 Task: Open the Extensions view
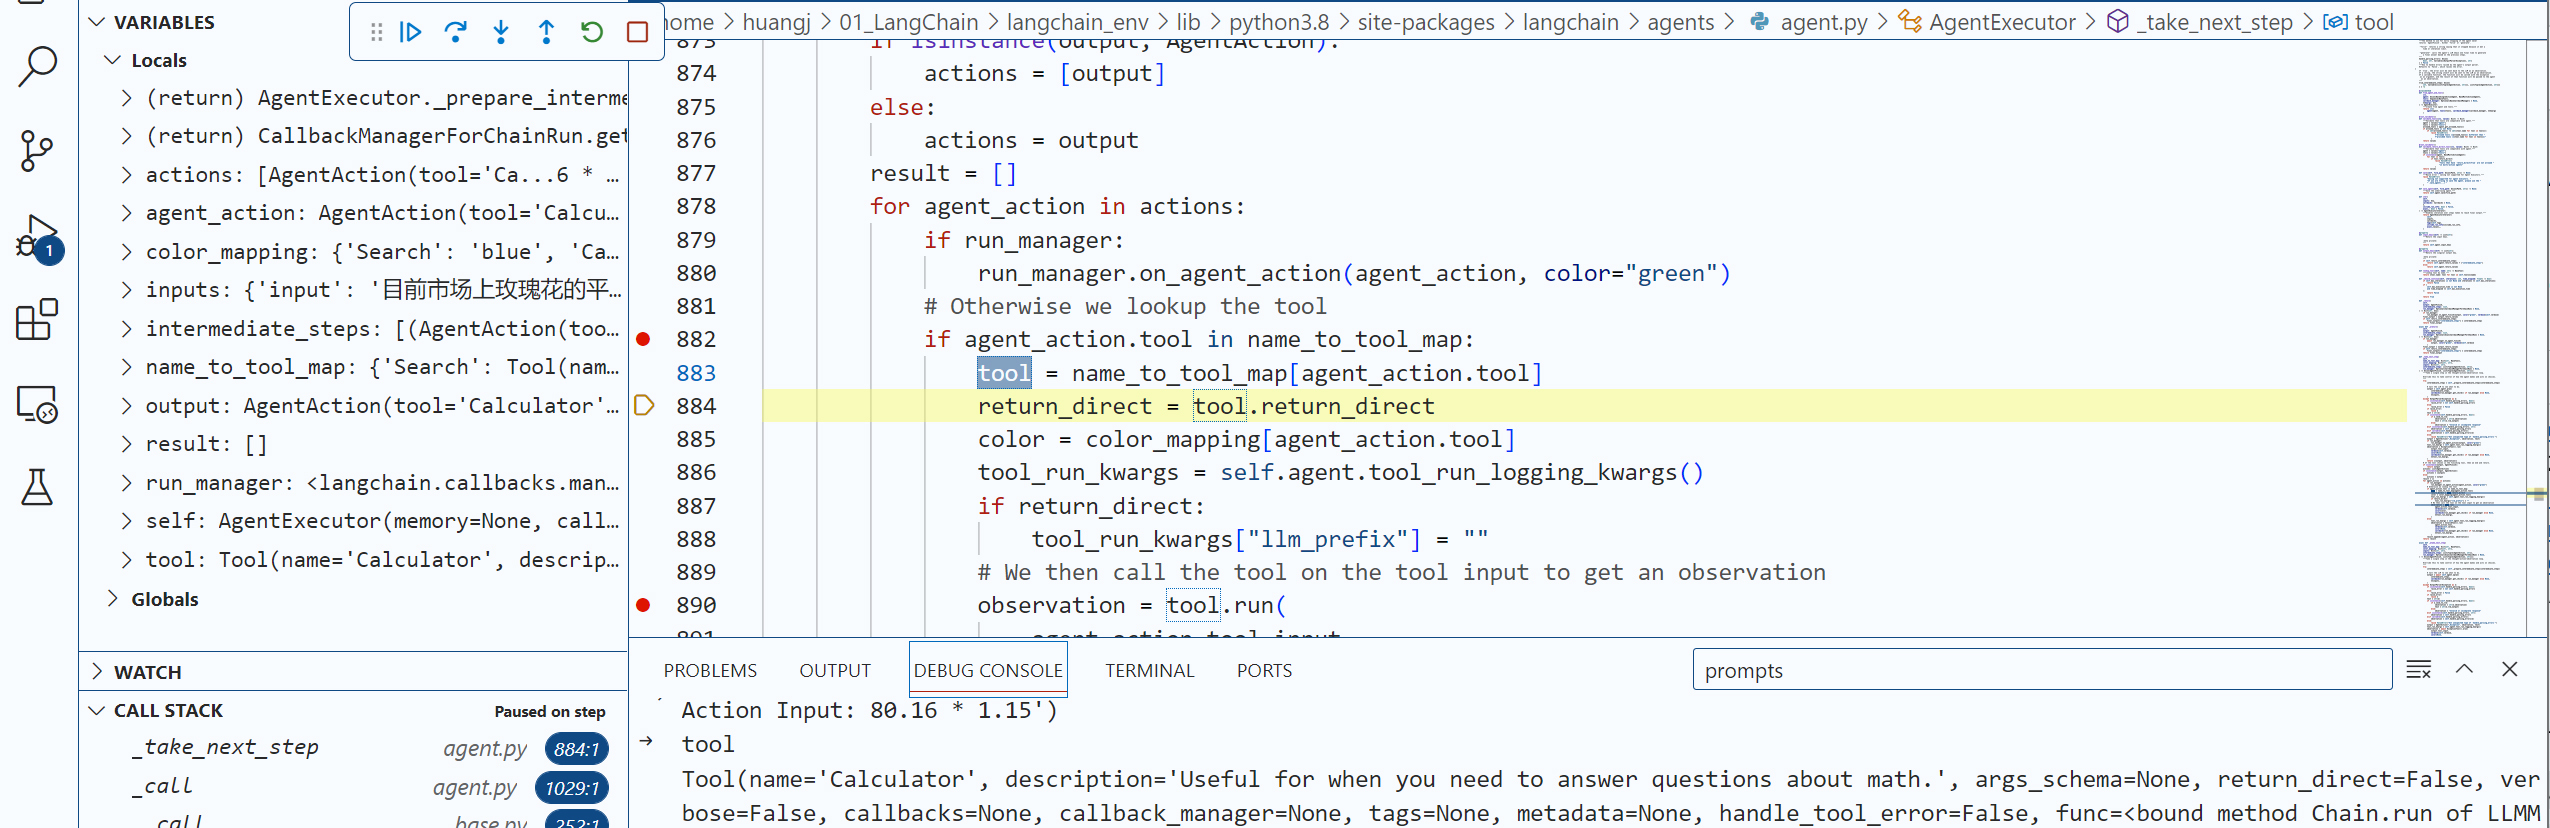(37, 320)
